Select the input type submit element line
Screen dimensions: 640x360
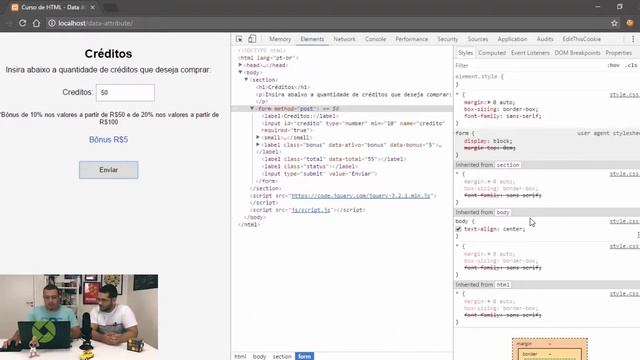319,174
